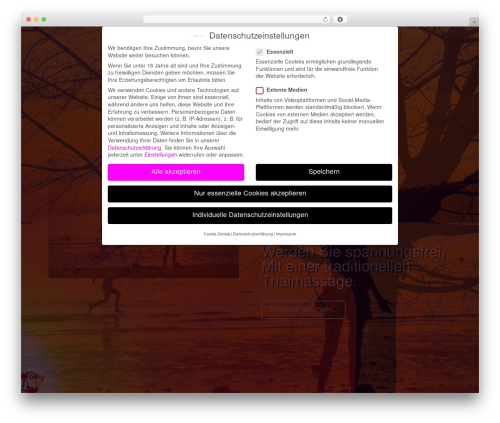Click the Essenziell label text

(280, 52)
